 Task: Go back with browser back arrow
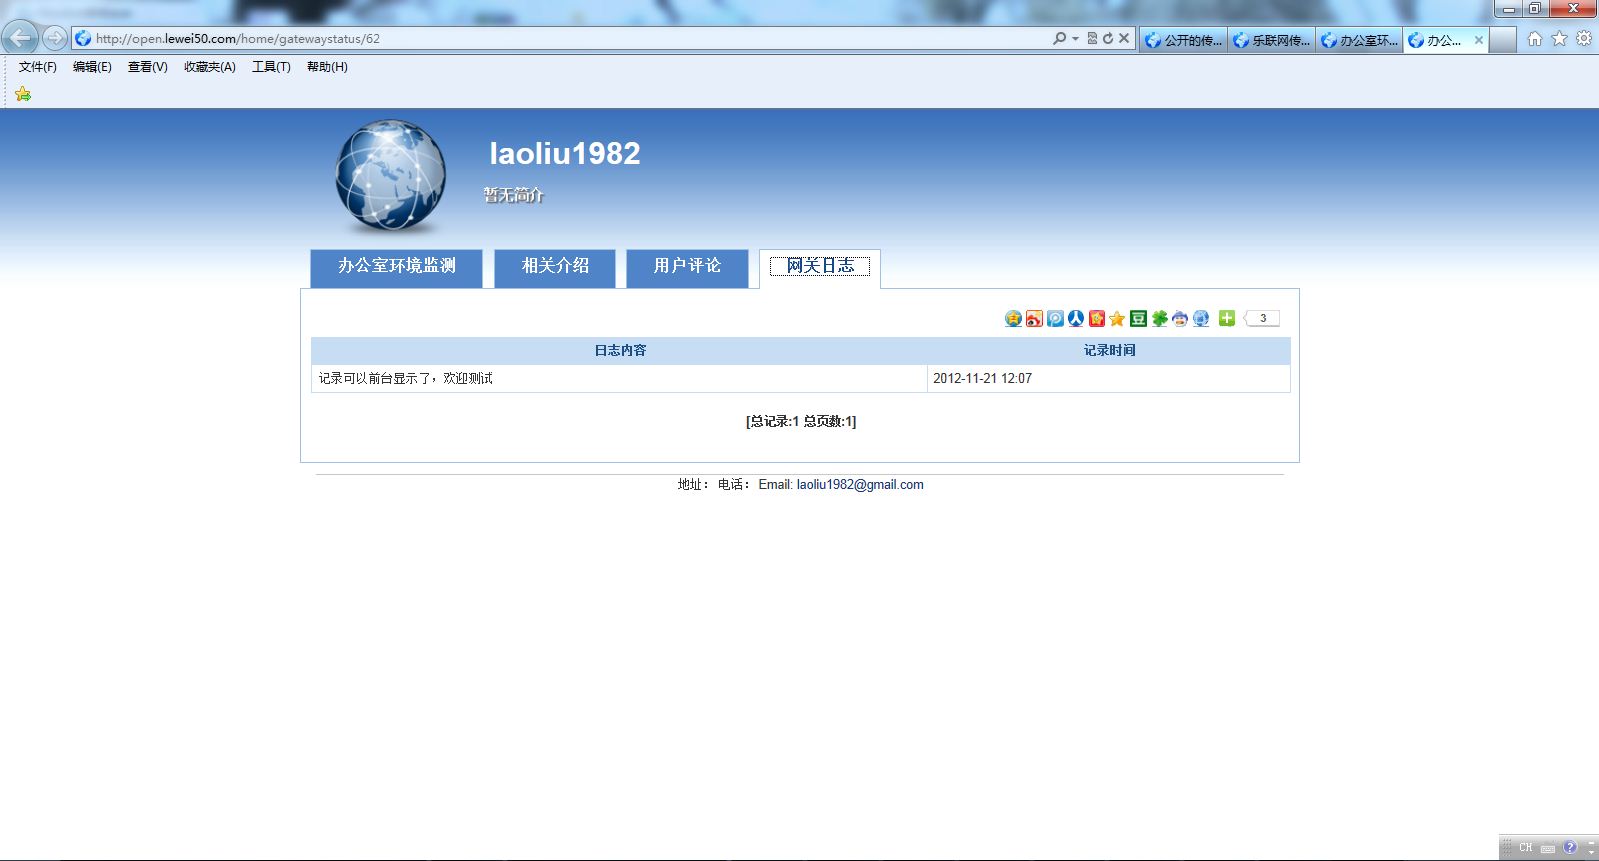pos(20,38)
